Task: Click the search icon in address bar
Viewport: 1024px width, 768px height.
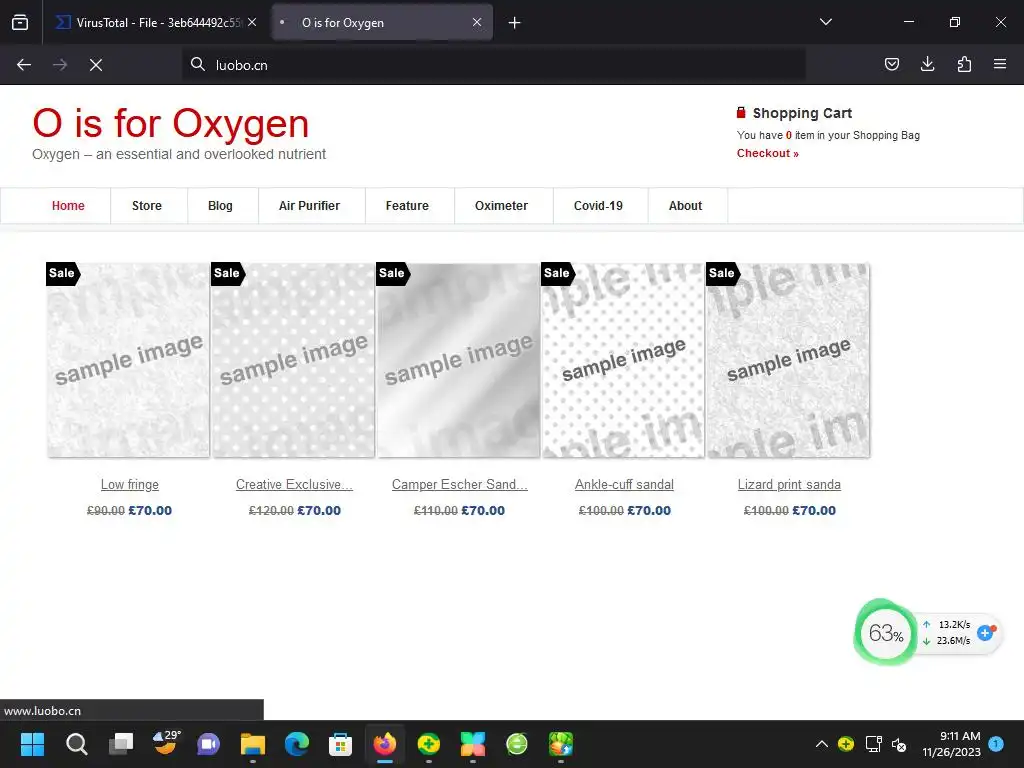Action: click(198, 65)
